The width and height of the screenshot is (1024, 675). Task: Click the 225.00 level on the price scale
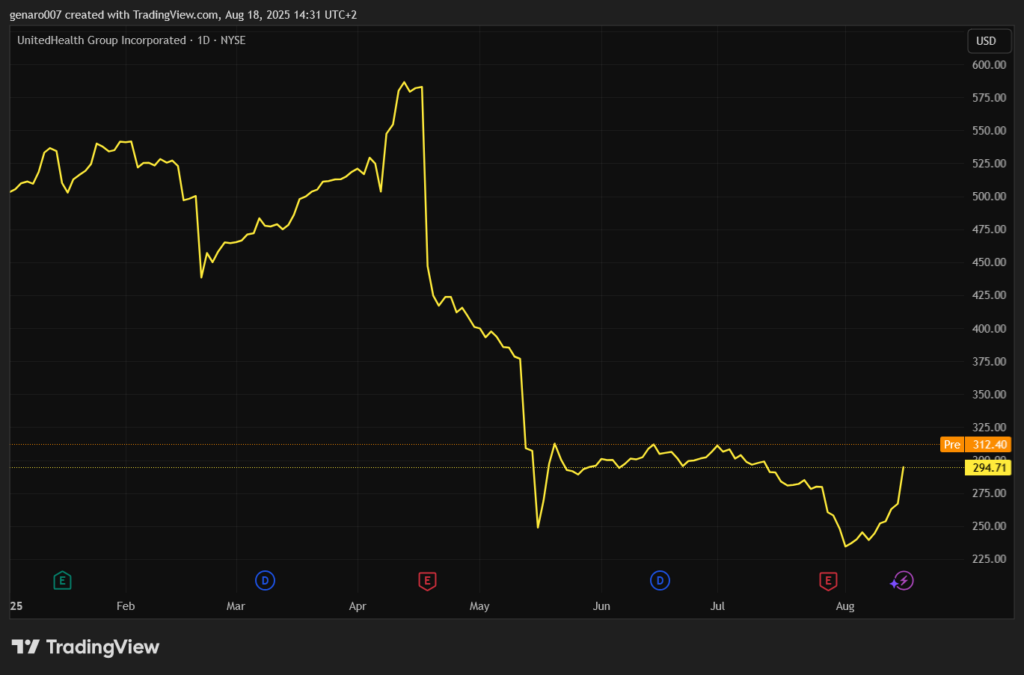click(x=987, y=559)
